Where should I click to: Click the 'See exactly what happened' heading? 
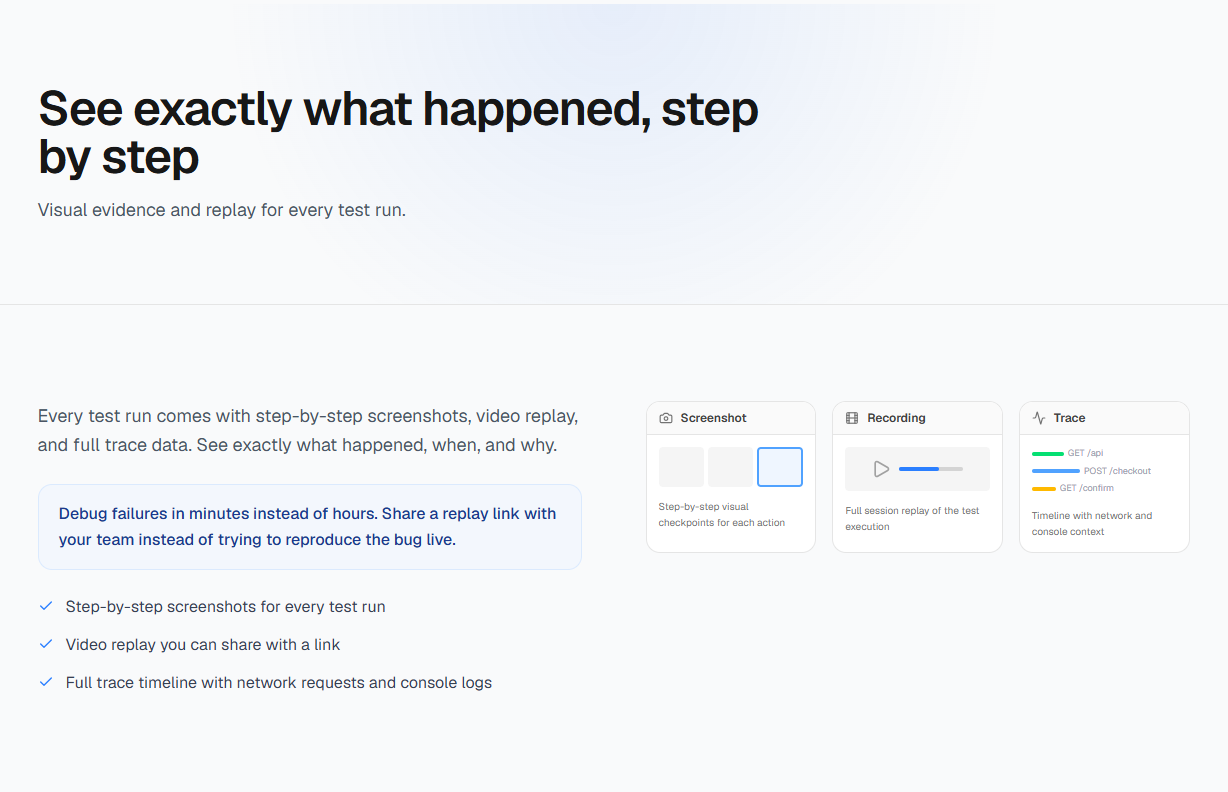[x=398, y=133]
